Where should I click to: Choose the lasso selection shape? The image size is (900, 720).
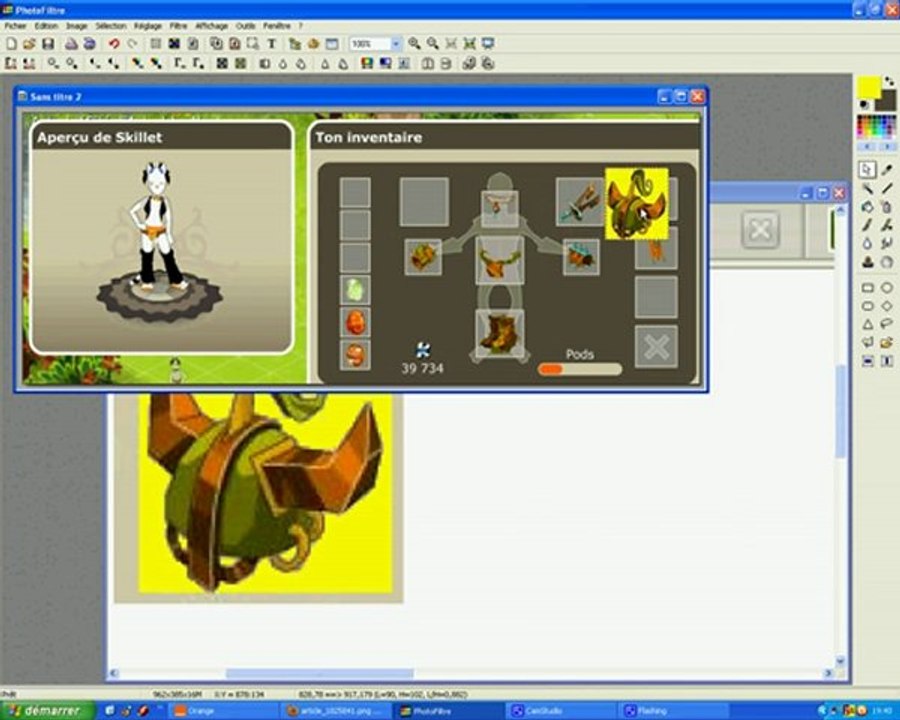coord(887,324)
